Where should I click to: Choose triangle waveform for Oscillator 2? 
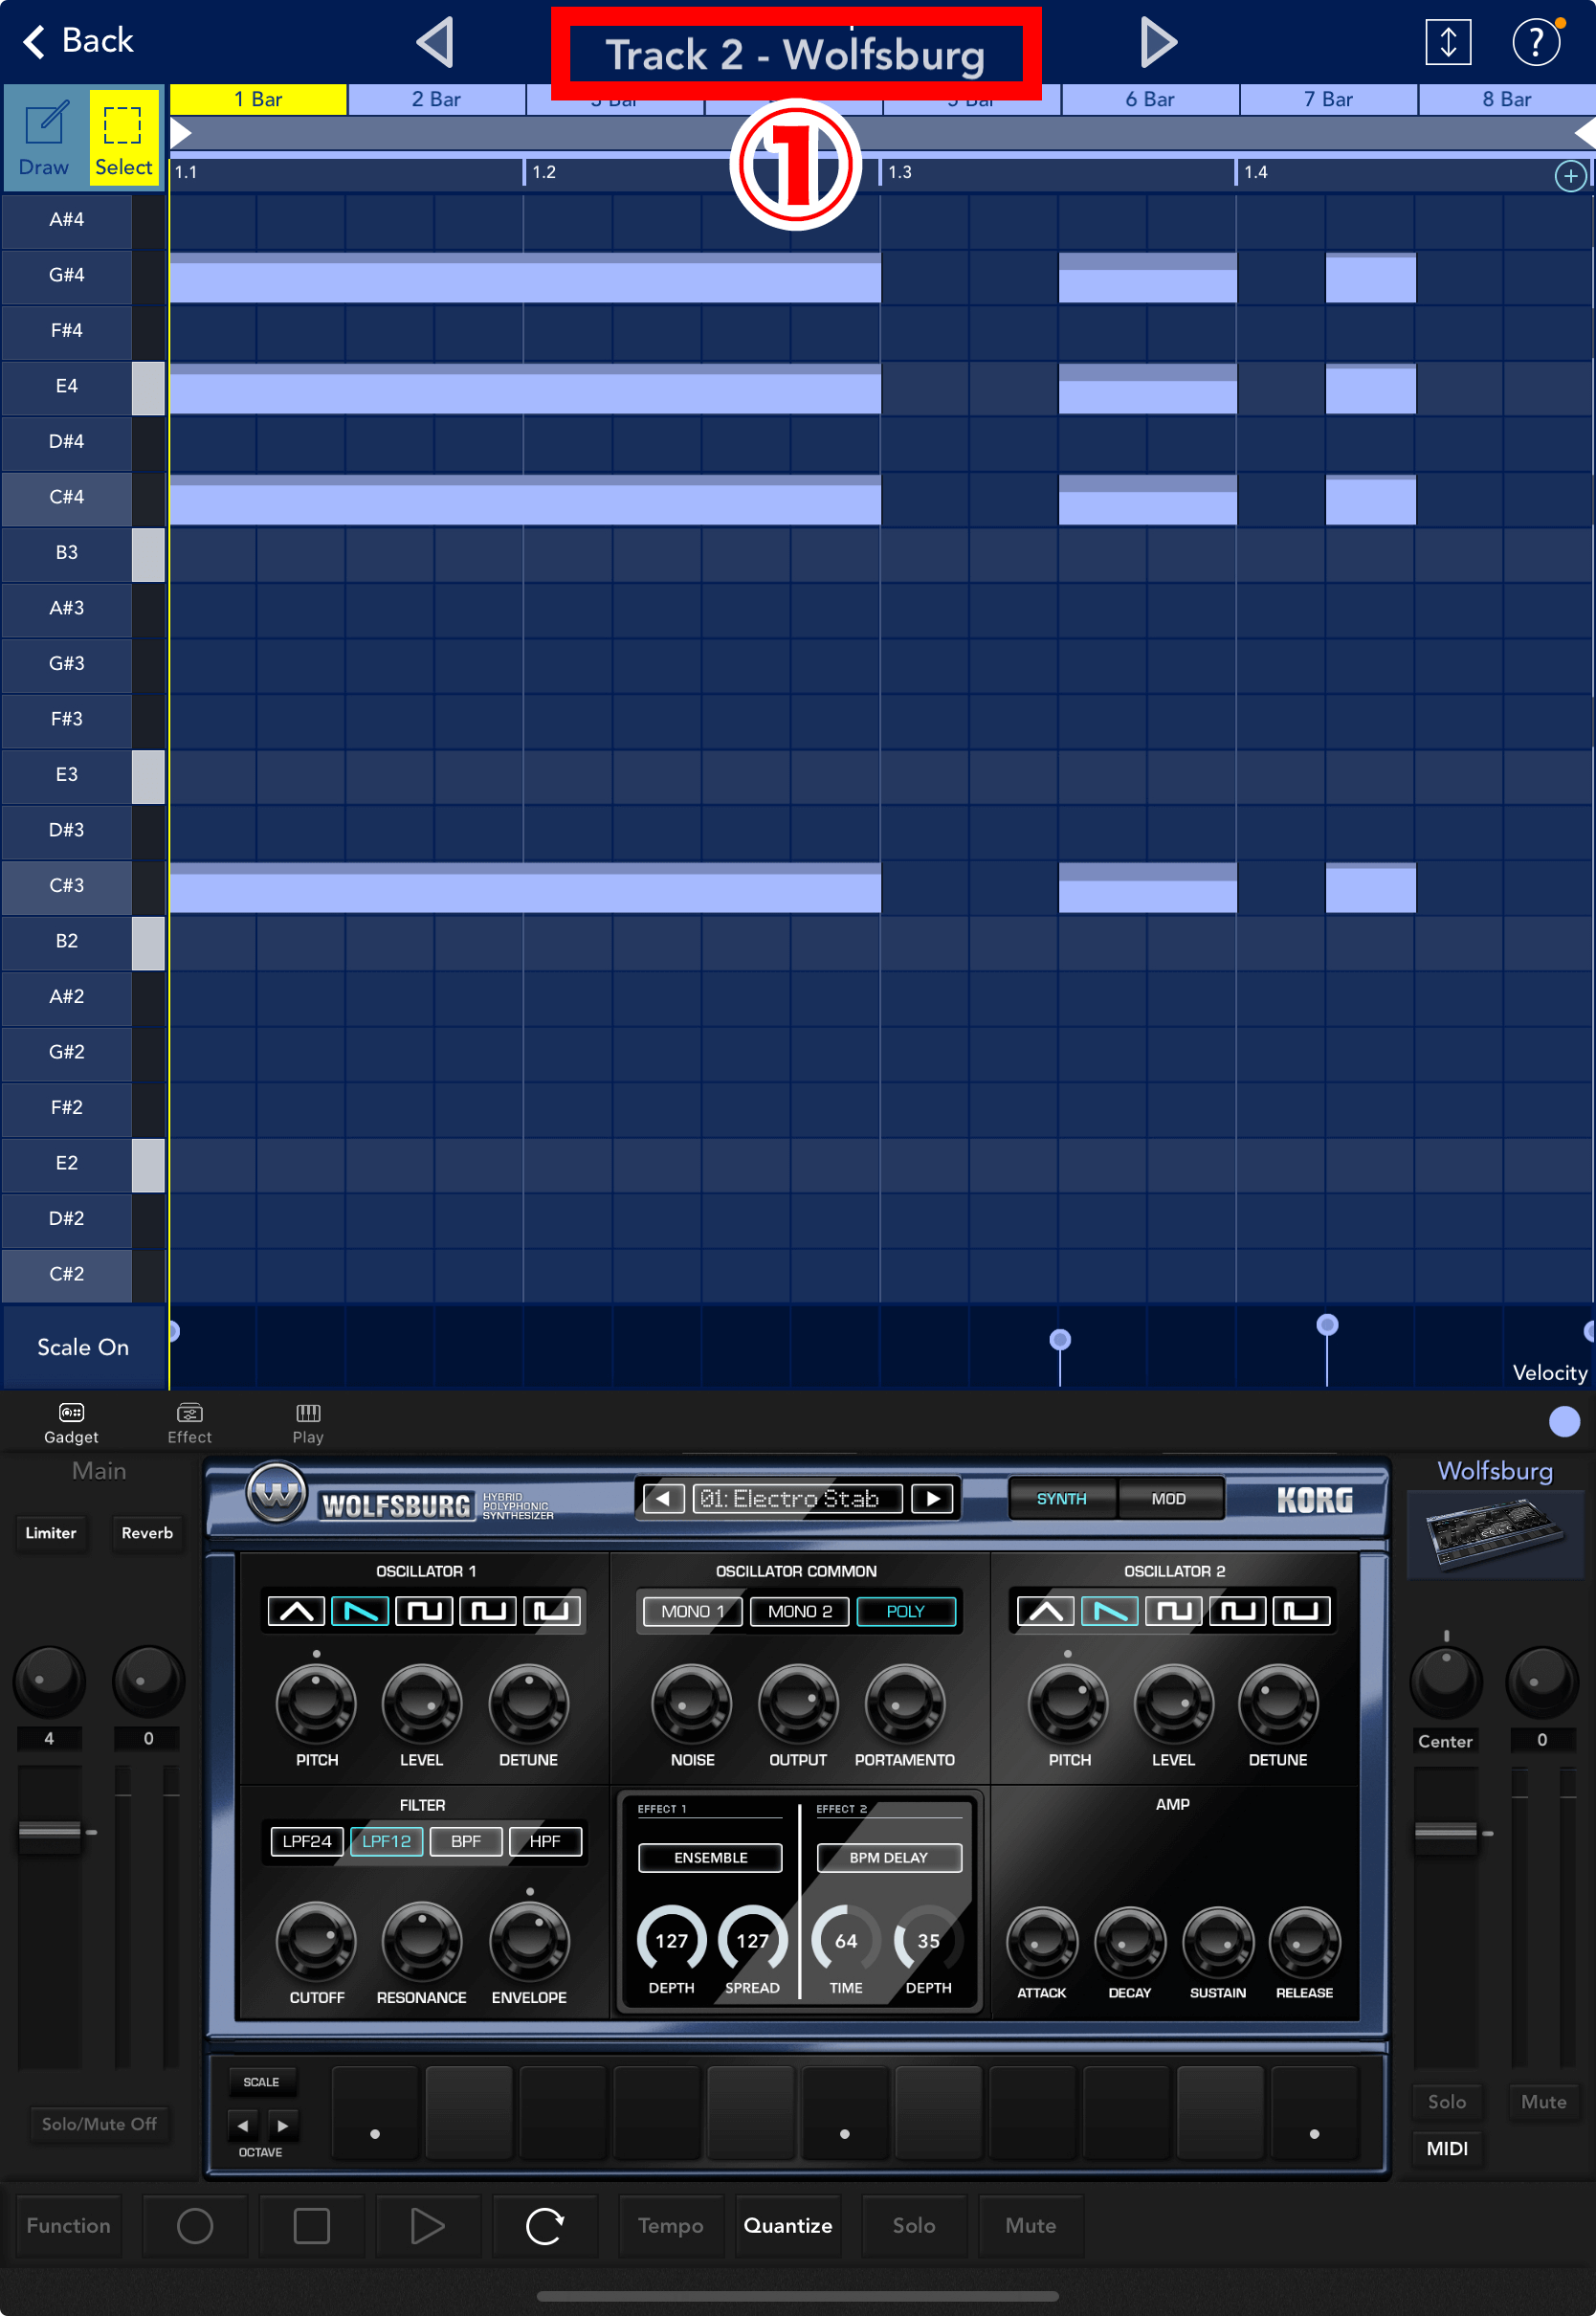point(1046,1610)
